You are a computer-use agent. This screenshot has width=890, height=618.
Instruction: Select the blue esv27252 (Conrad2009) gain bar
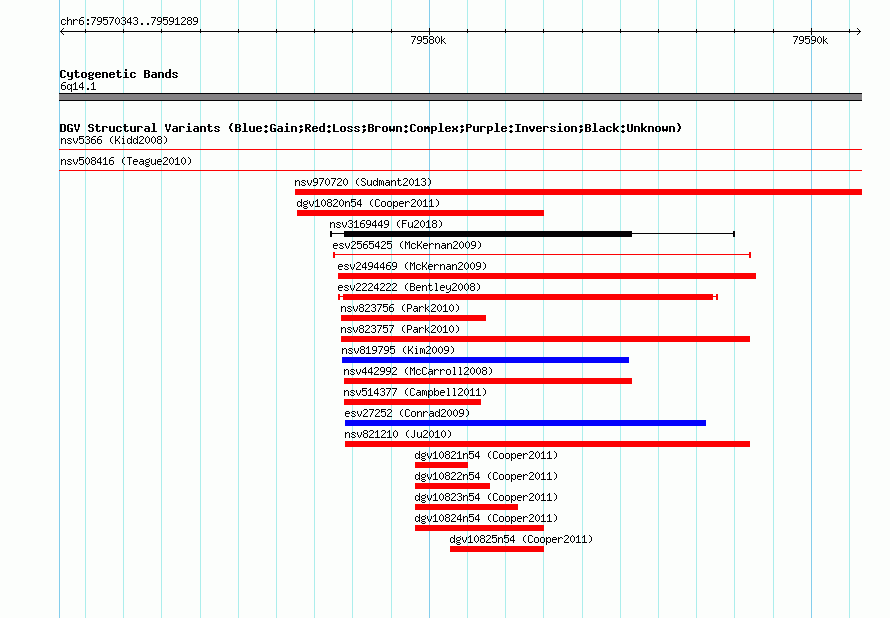526,423
